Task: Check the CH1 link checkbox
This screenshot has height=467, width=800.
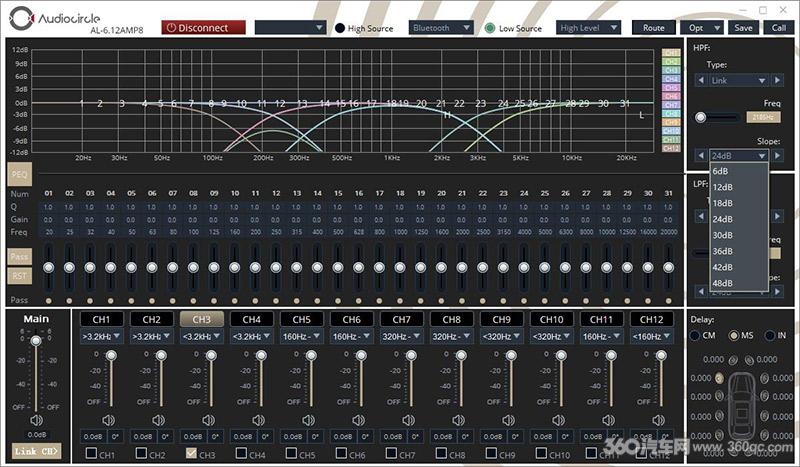Action: [91, 453]
